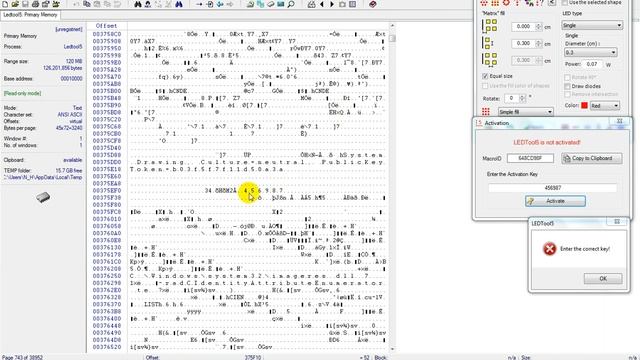Toggle the Use the selected shape checkbox
The height and width of the screenshot is (360, 640).
564,2
